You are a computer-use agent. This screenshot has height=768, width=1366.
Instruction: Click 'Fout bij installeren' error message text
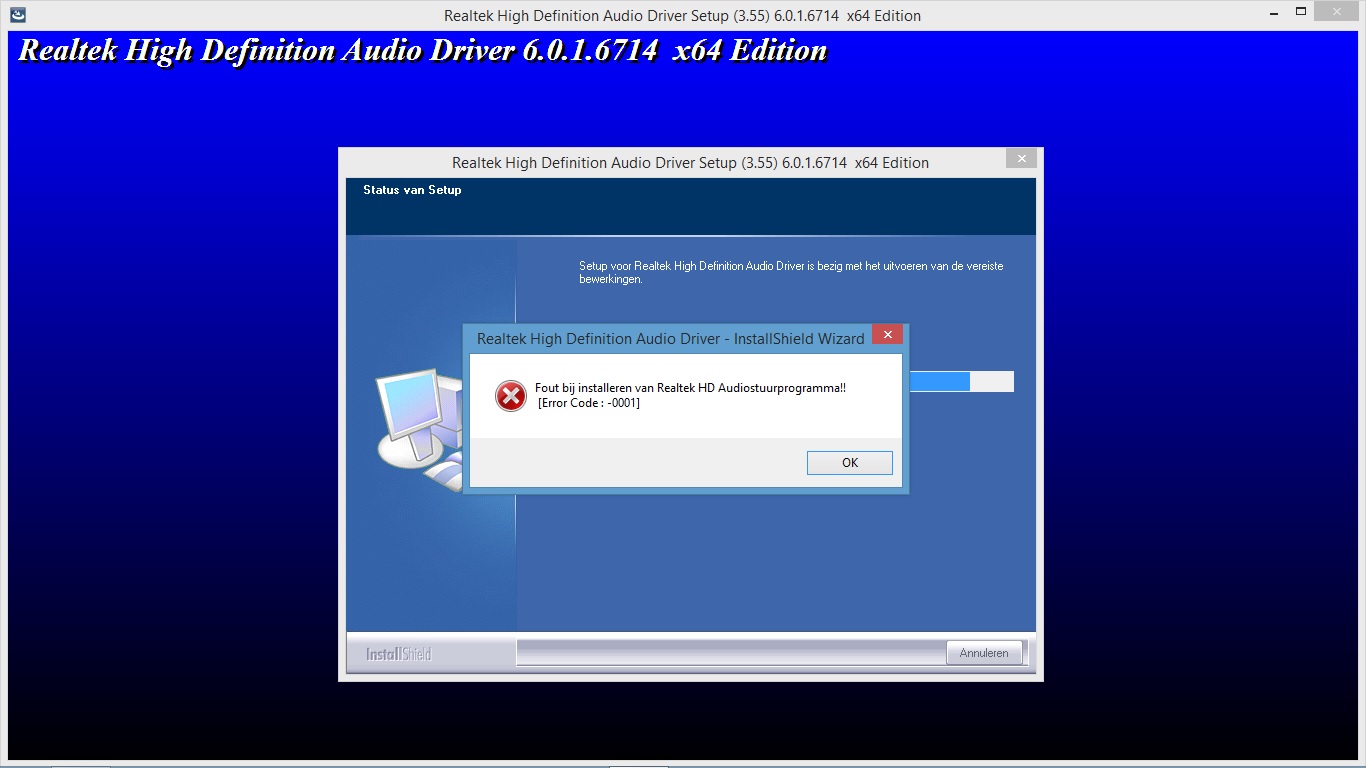pos(690,388)
